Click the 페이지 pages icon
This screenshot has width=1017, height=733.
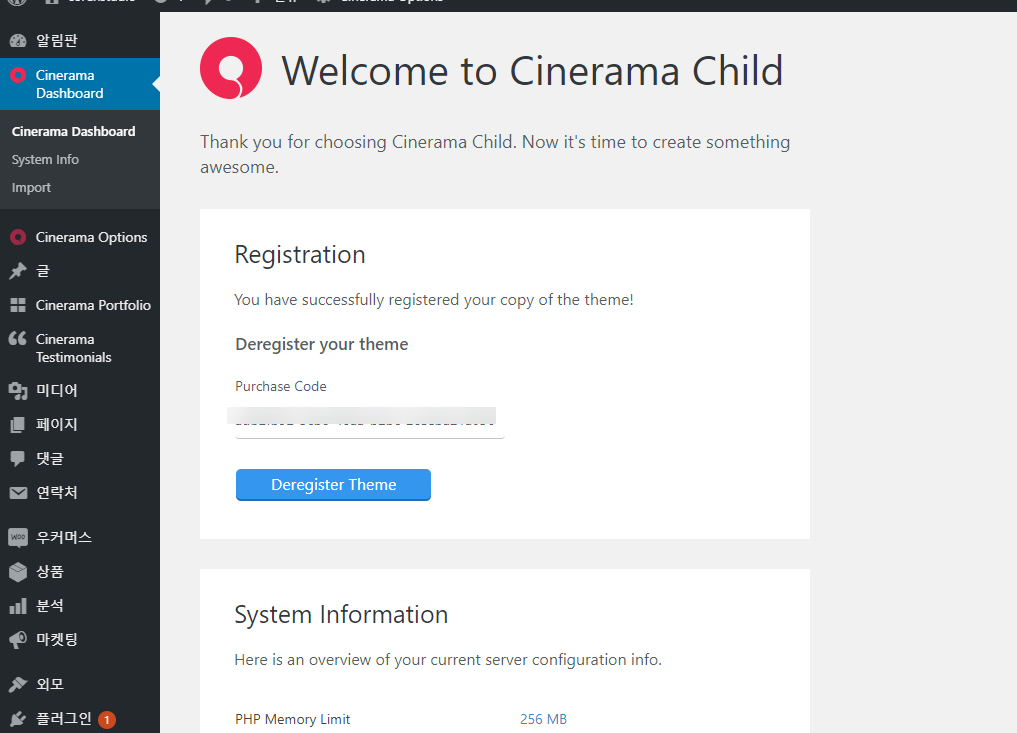coord(18,424)
